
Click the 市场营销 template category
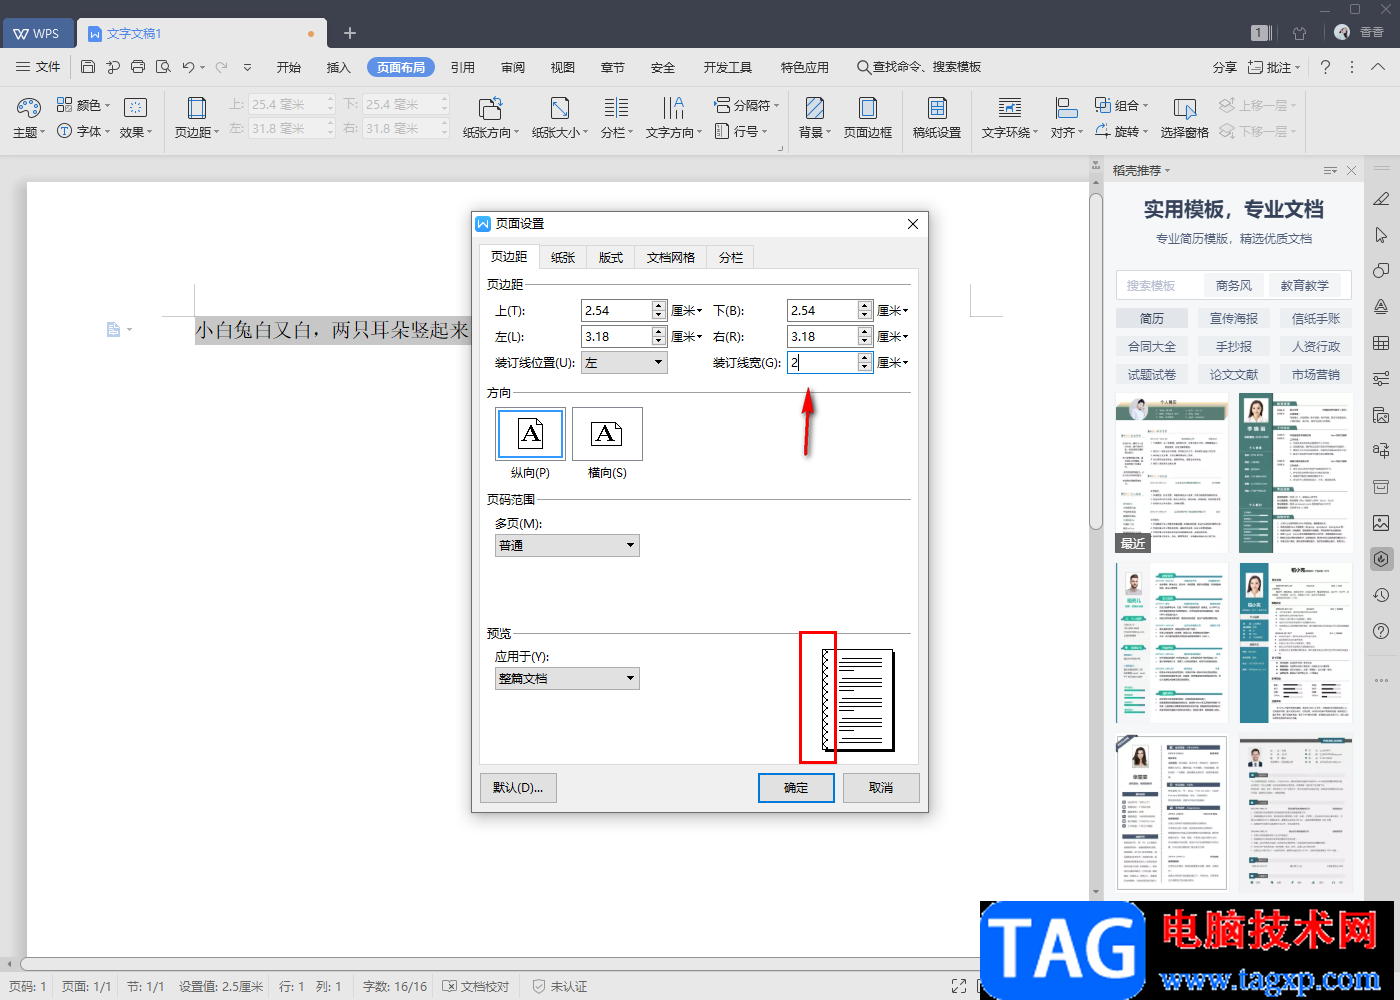point(1316,374)
